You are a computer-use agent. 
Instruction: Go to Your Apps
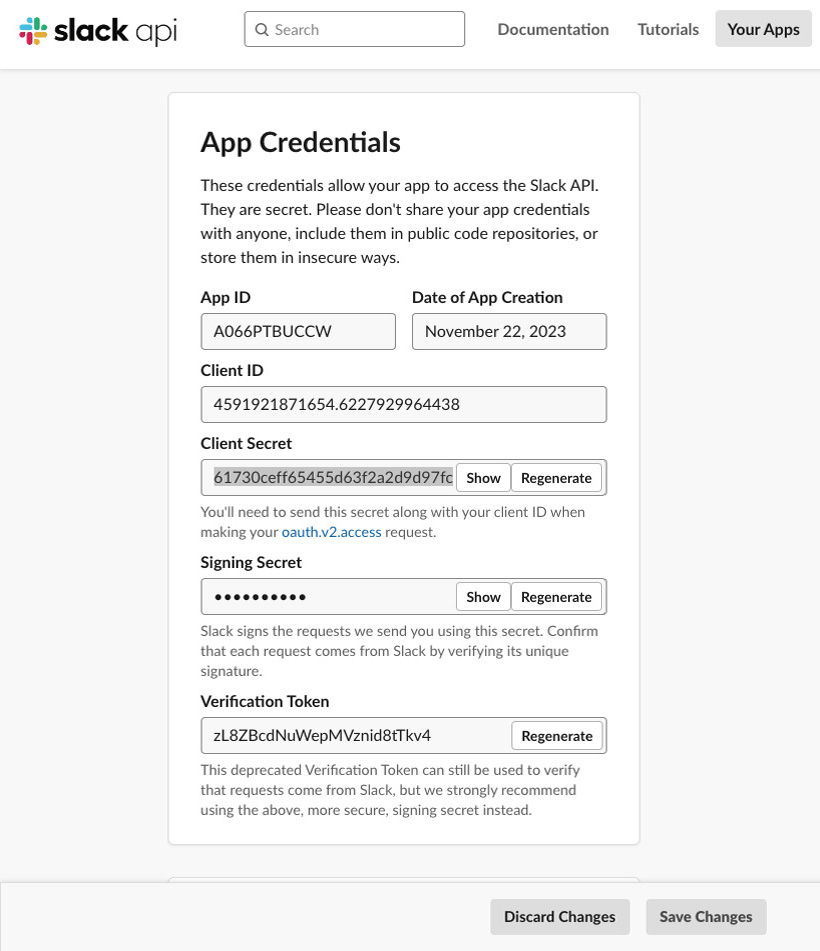click(763, 29)
